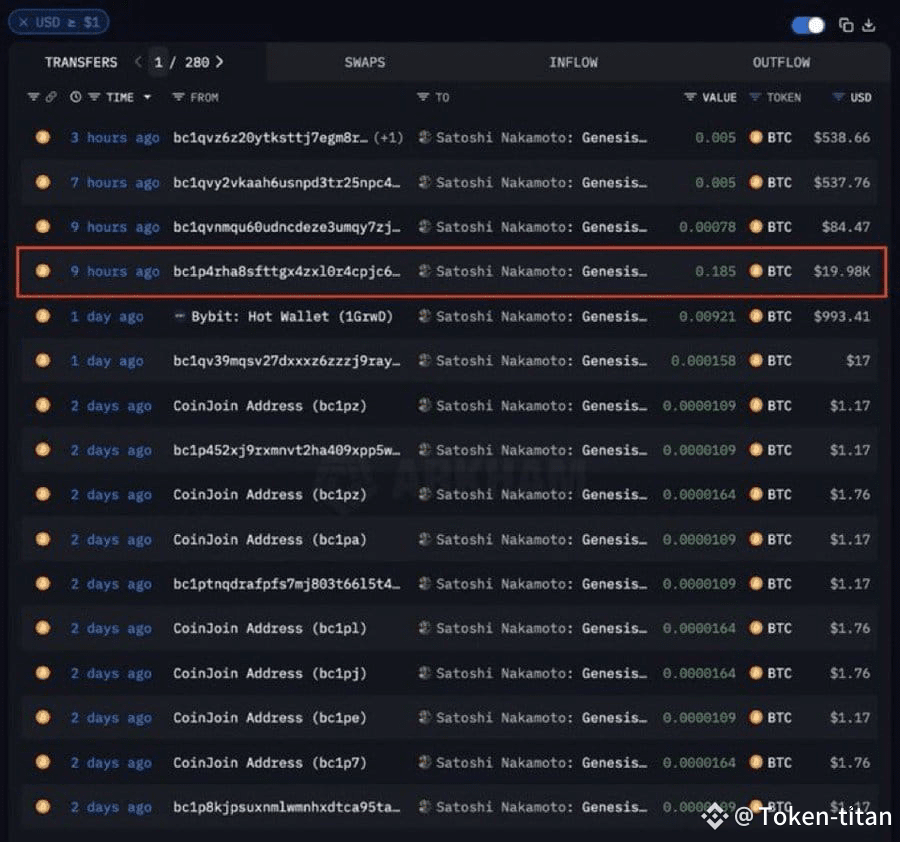Go to previous transfers page

tap(138, 62)
